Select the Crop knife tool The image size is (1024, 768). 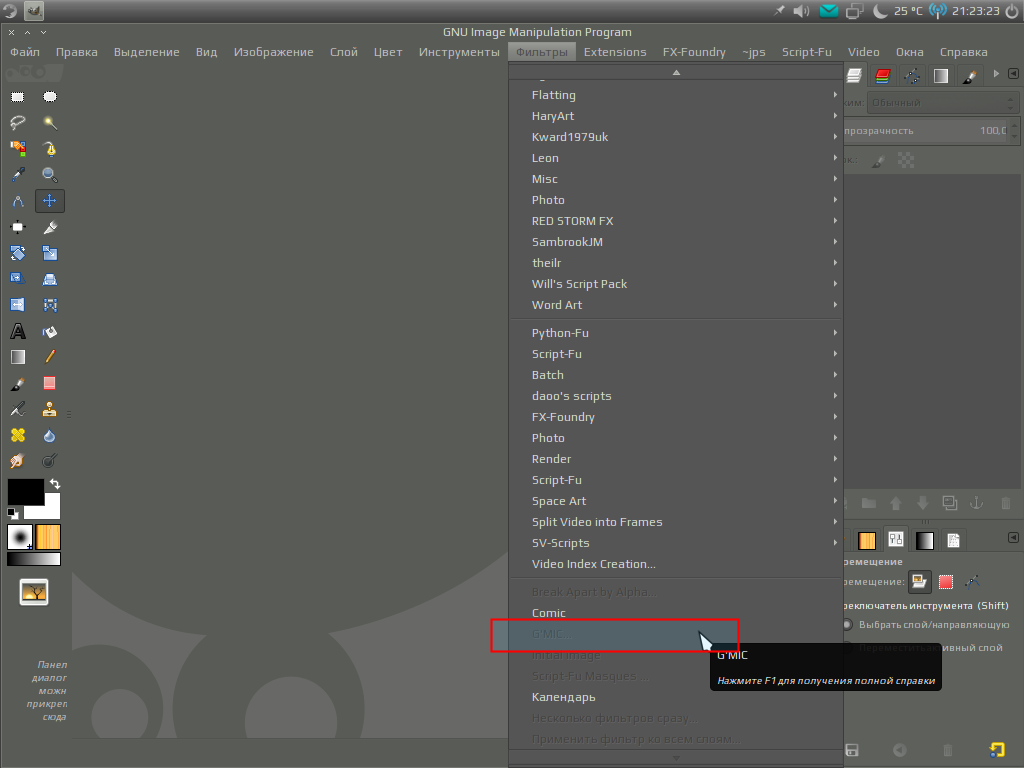coord(50,227)
